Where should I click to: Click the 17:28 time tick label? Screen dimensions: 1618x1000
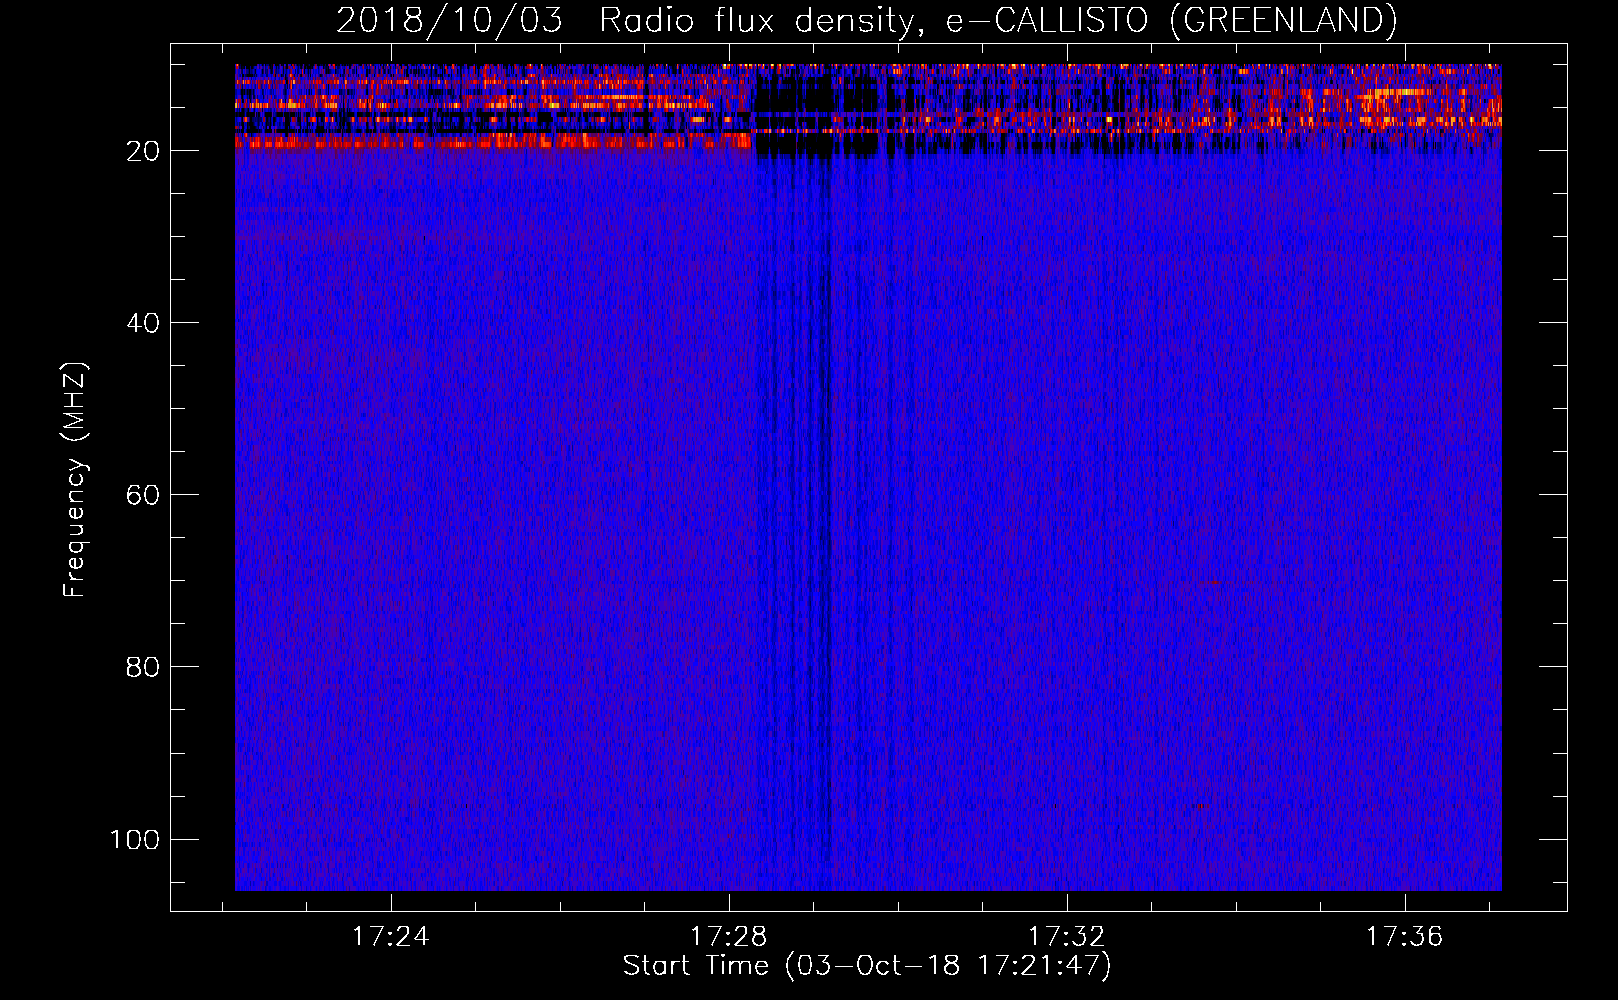tap(729, 936)
